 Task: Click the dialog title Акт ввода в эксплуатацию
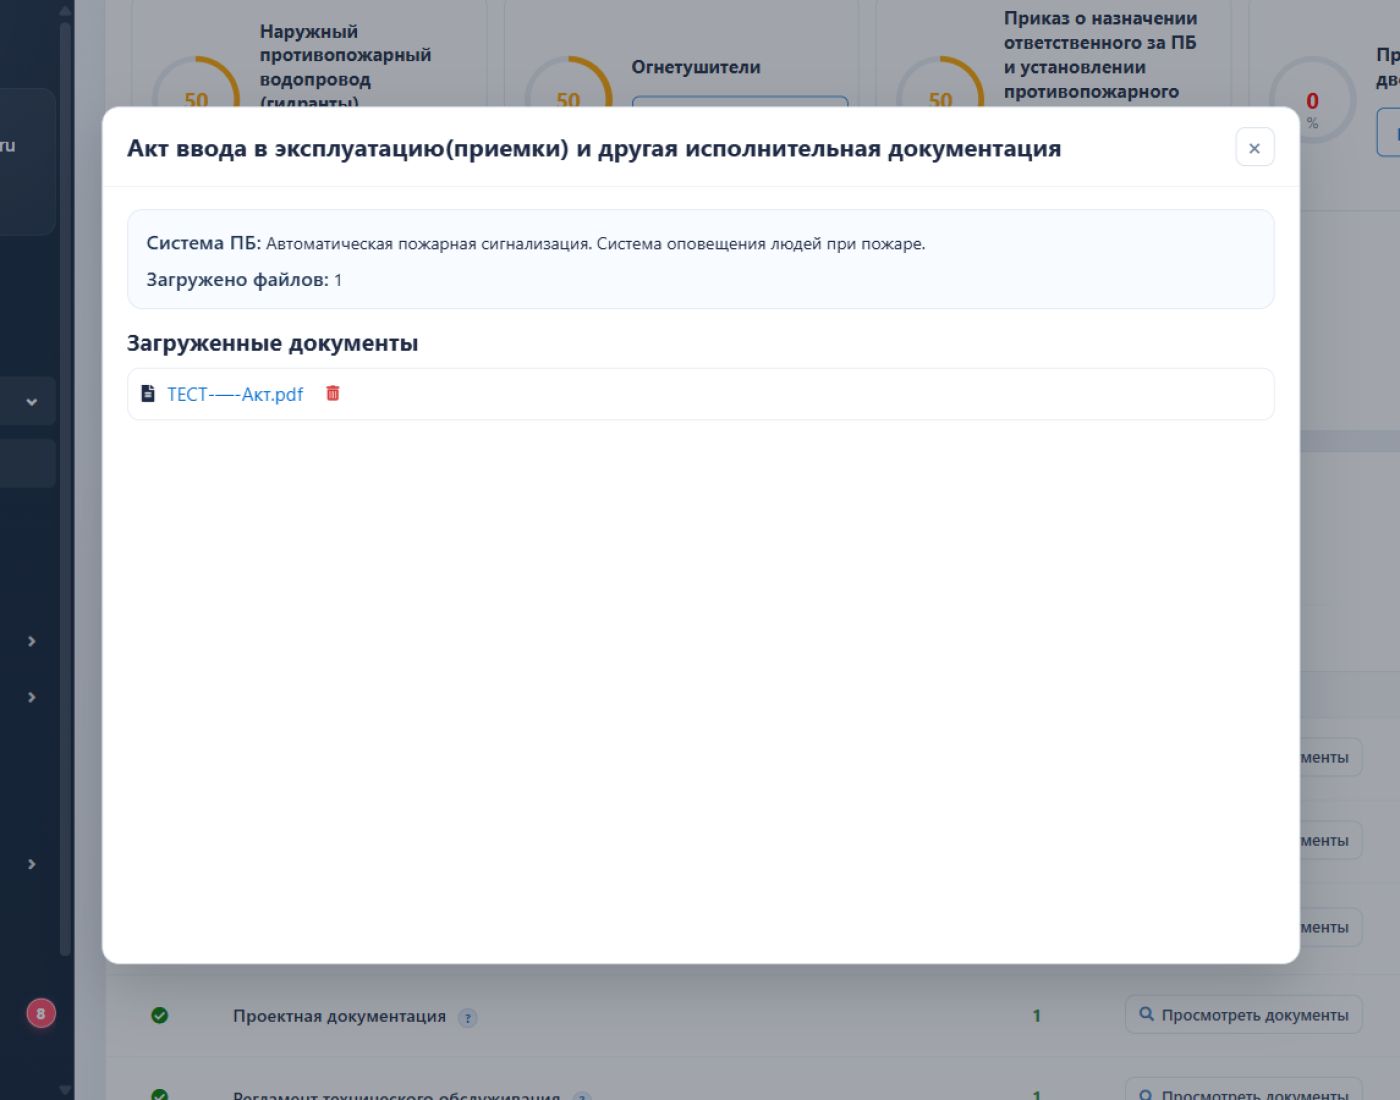[x=594, y=148]
